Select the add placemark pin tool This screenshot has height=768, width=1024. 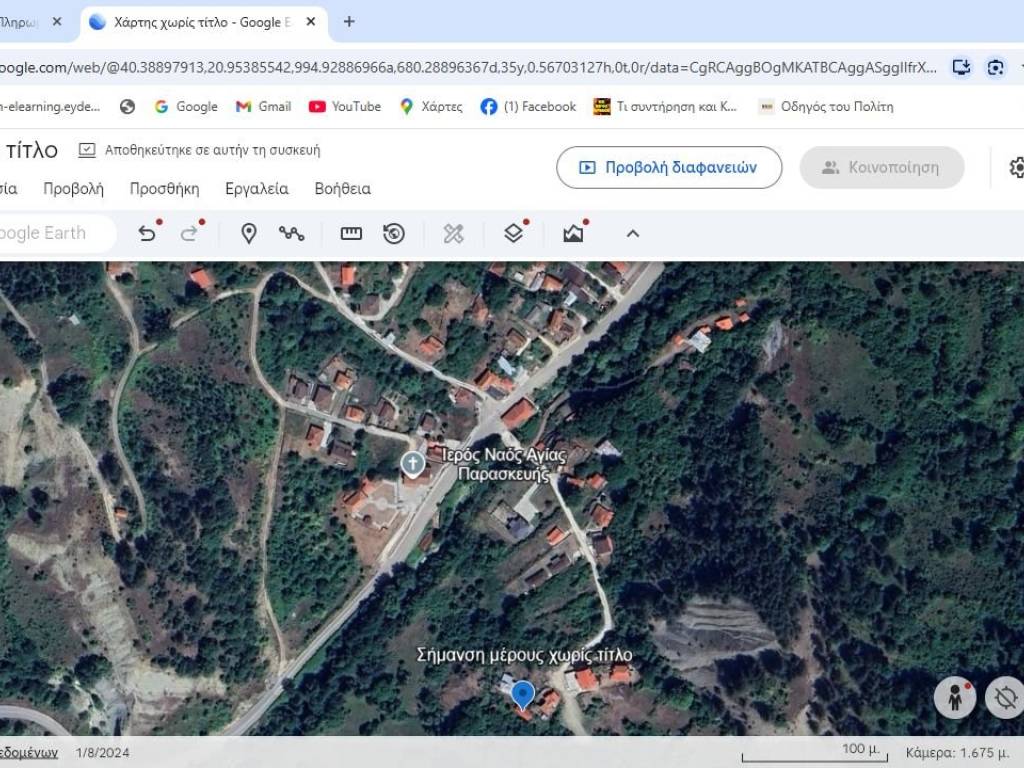pos(249,234)
